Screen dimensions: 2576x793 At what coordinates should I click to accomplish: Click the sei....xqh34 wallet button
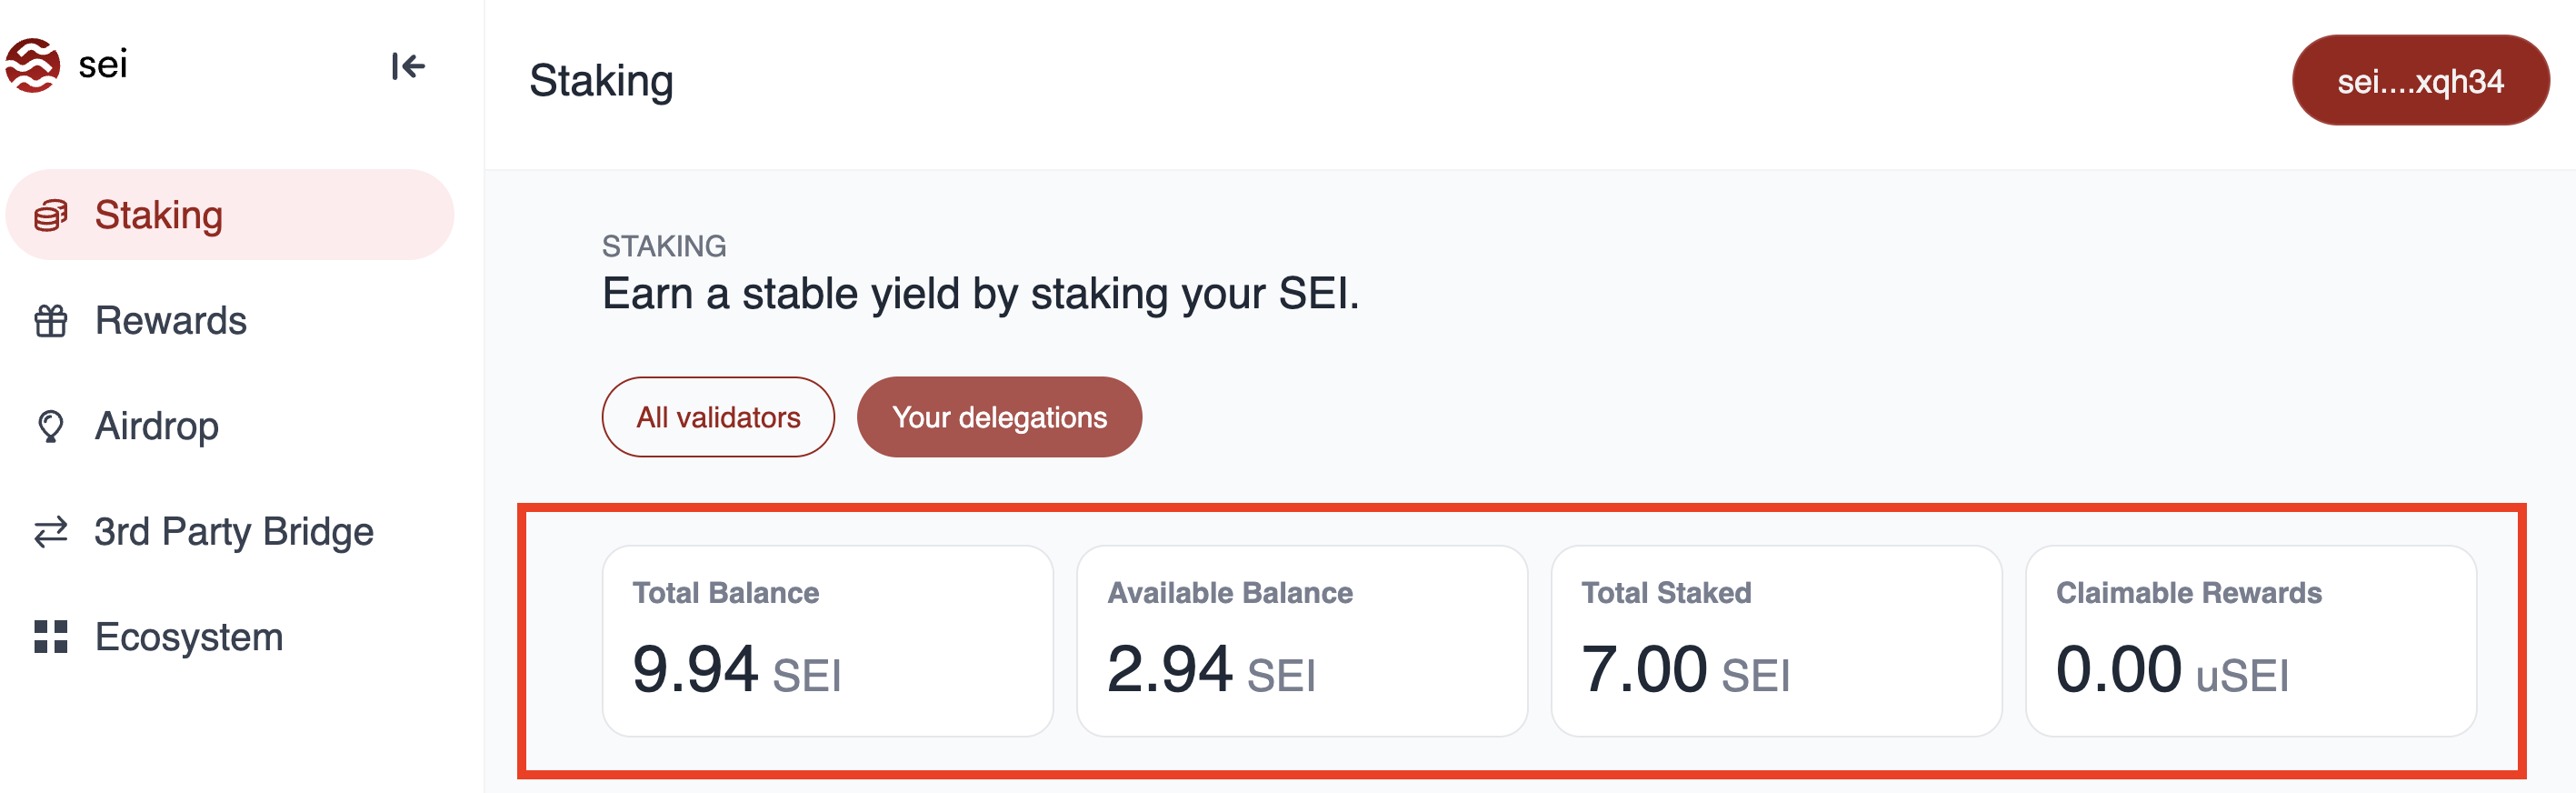tap(2420, 81)
